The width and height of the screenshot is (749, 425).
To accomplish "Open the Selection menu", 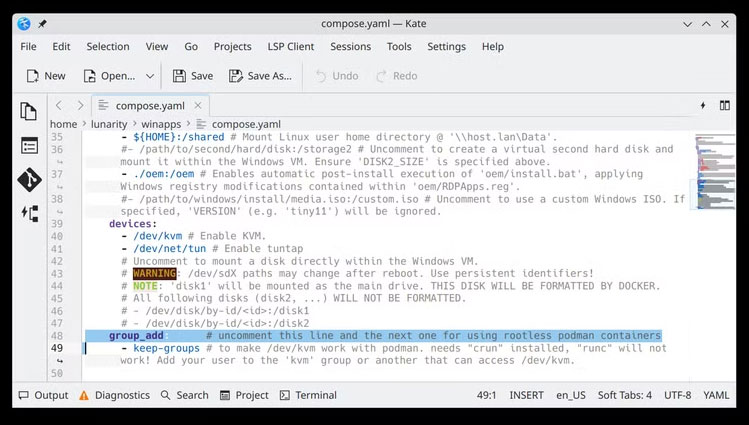I will [108, 47].
